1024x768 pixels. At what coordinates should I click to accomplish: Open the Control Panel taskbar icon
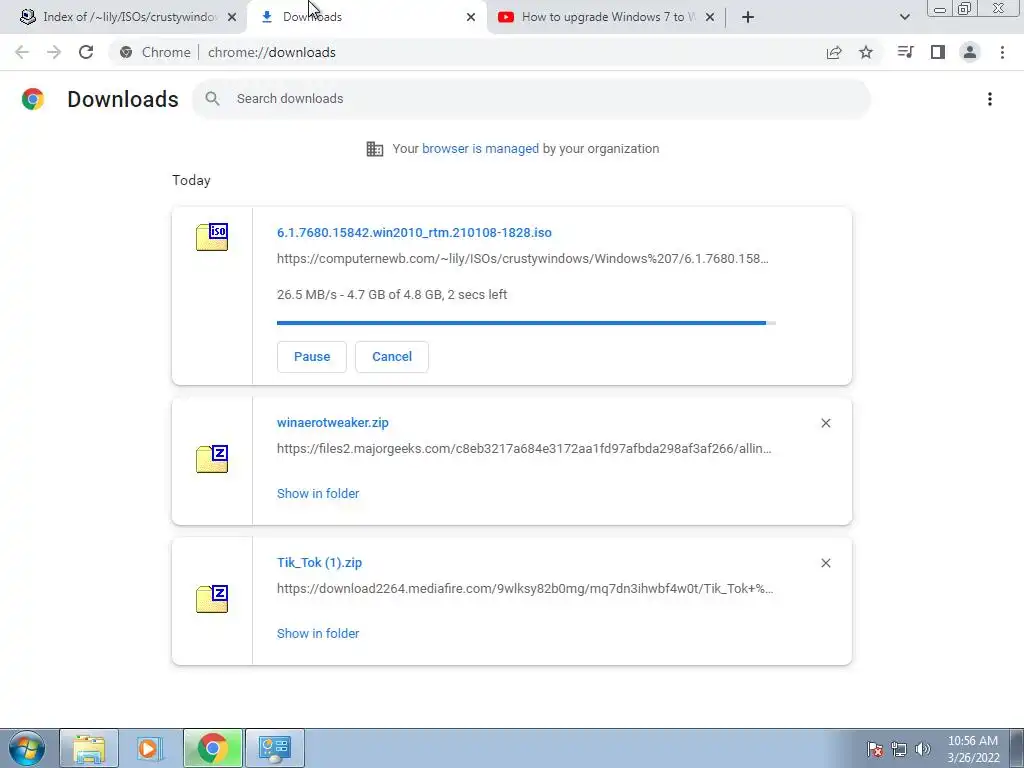pyautogui.click(x=274, y=748)
